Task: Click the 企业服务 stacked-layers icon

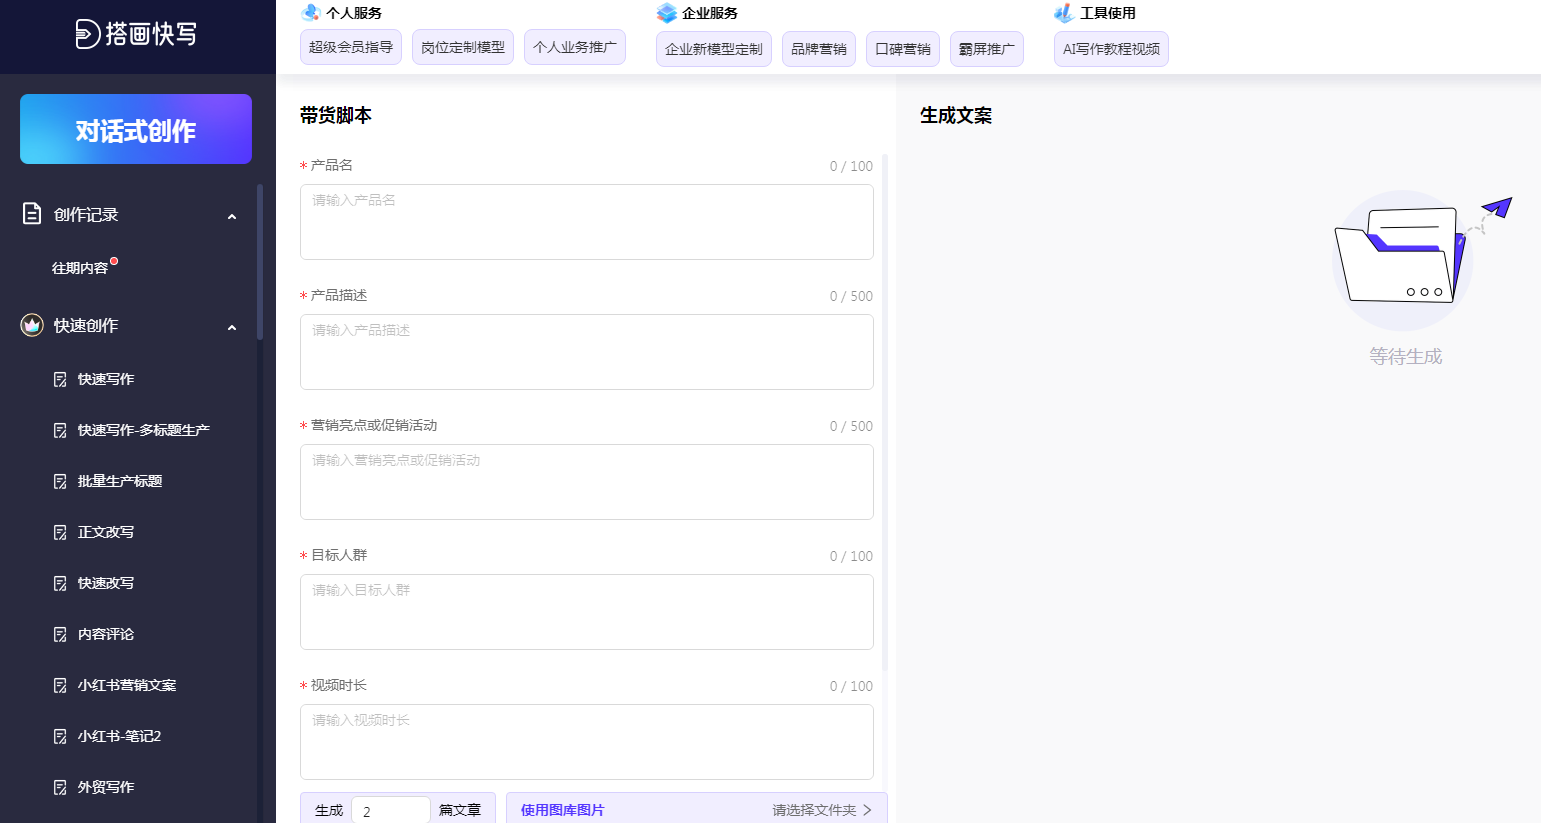Action: (x=666, y=13)
